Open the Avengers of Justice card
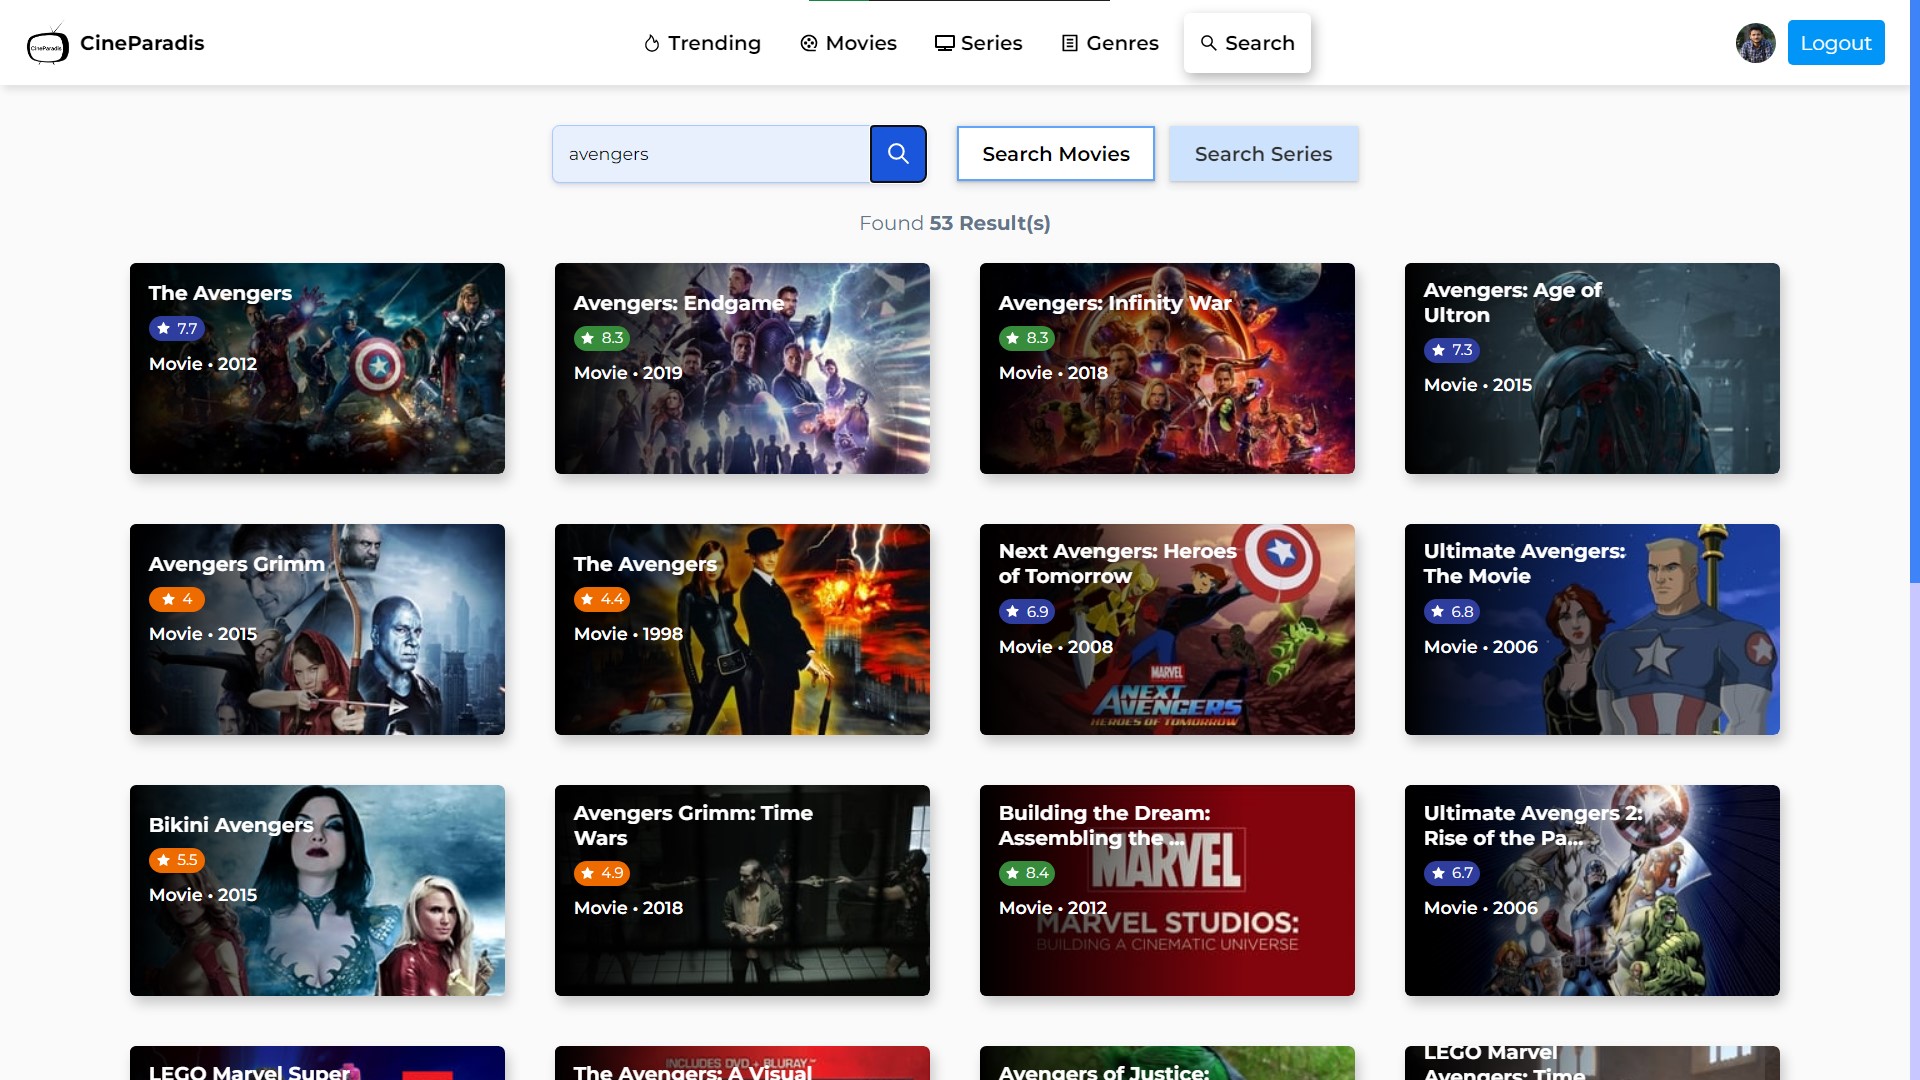Screen dimensions: 1920x1080 tap(1167, 1063)
